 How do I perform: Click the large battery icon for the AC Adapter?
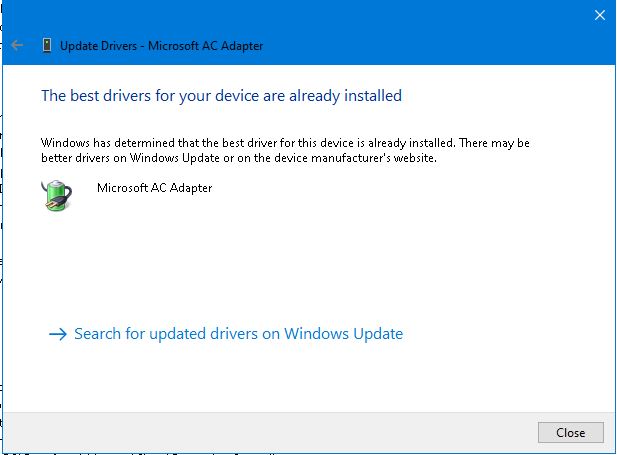pos(57,194)
